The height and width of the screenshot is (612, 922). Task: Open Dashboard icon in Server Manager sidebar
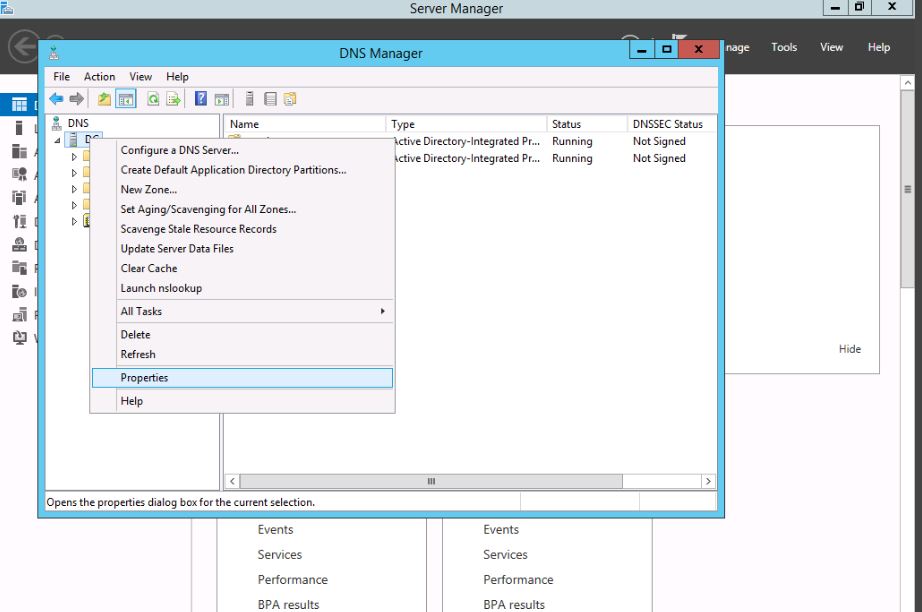19,105
